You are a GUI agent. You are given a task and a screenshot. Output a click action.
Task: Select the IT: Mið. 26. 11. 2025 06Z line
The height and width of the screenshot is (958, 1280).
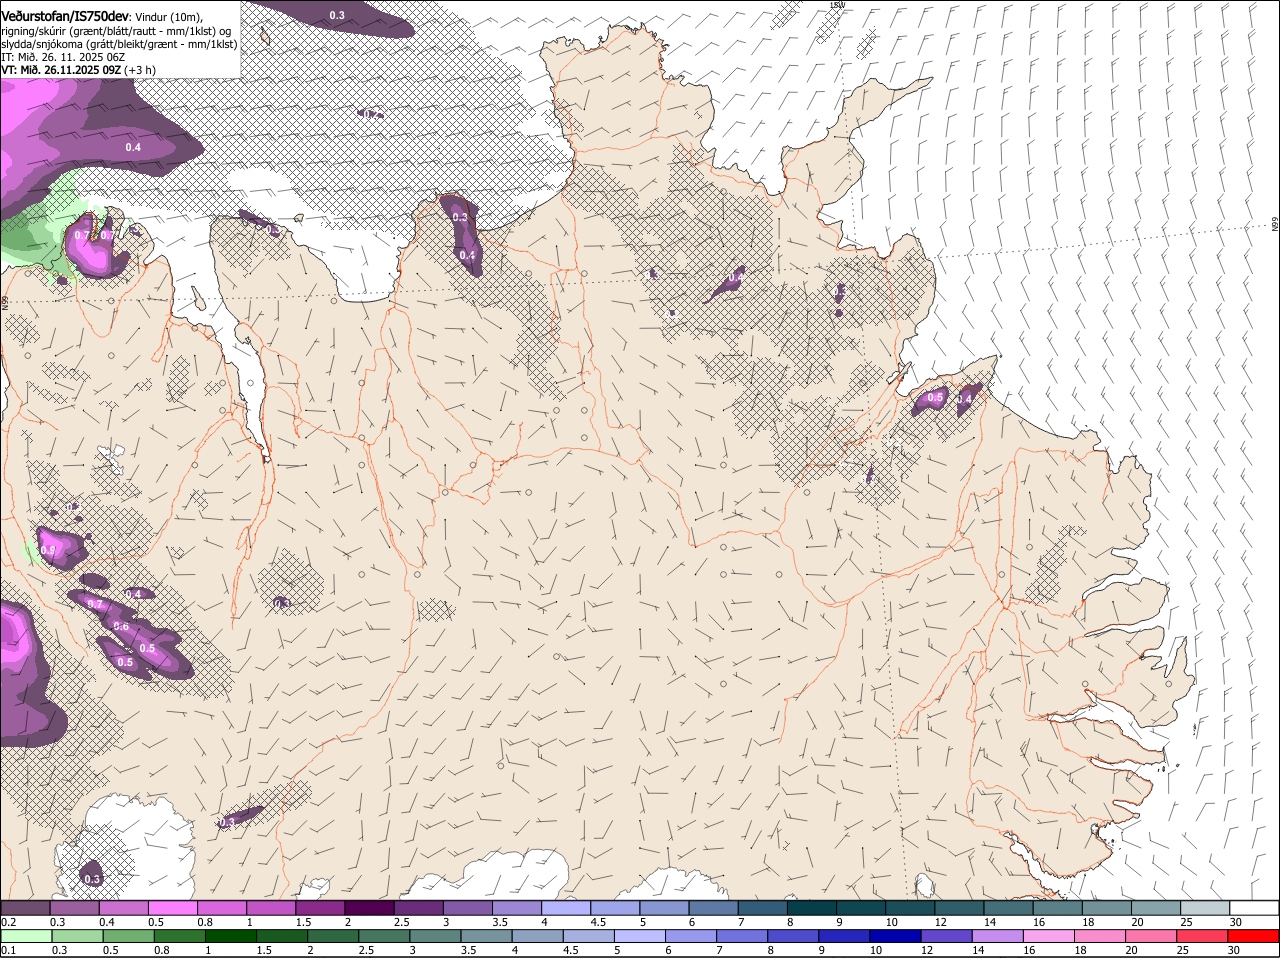tap(63, 57)
